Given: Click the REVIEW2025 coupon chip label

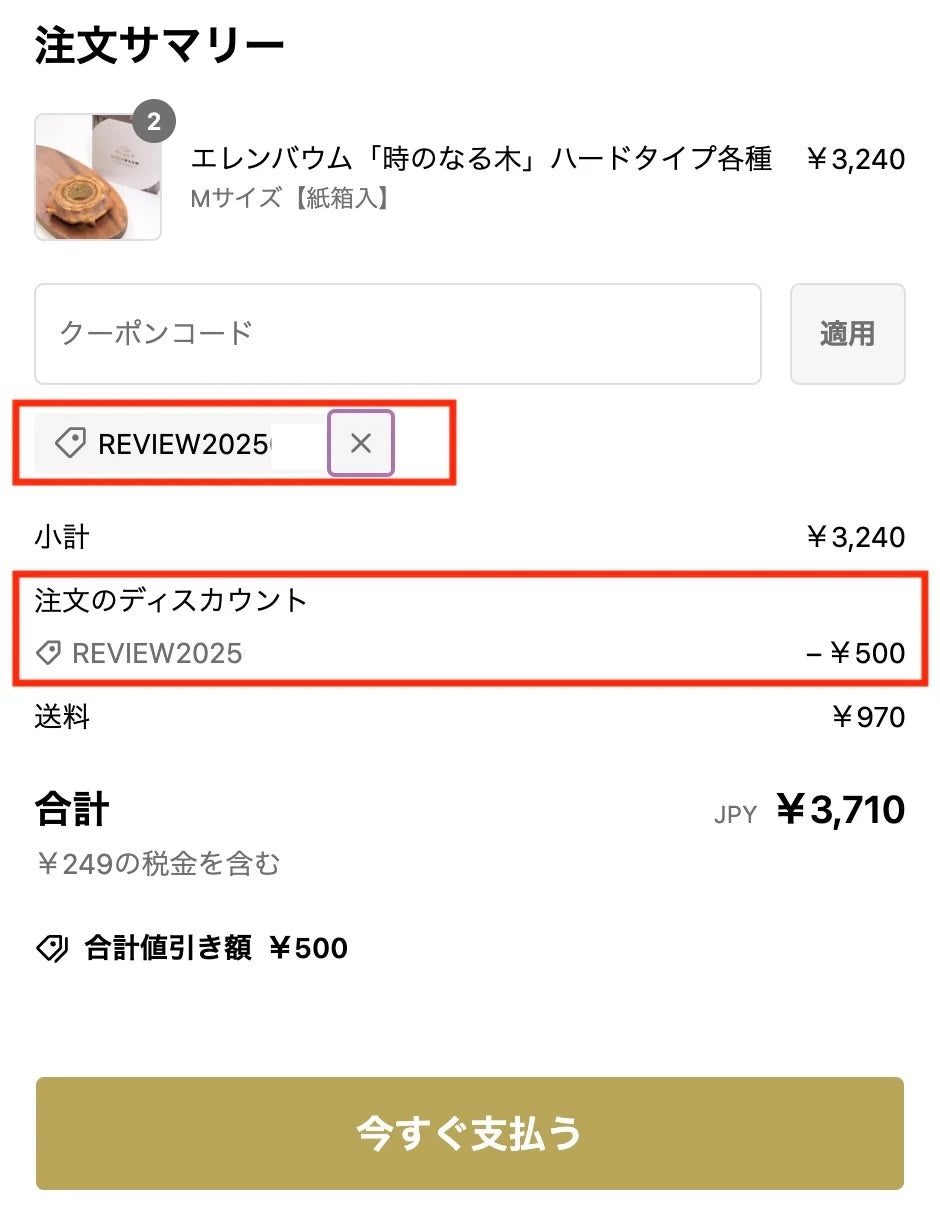Looking at the screenshot, I should (182, 444).
